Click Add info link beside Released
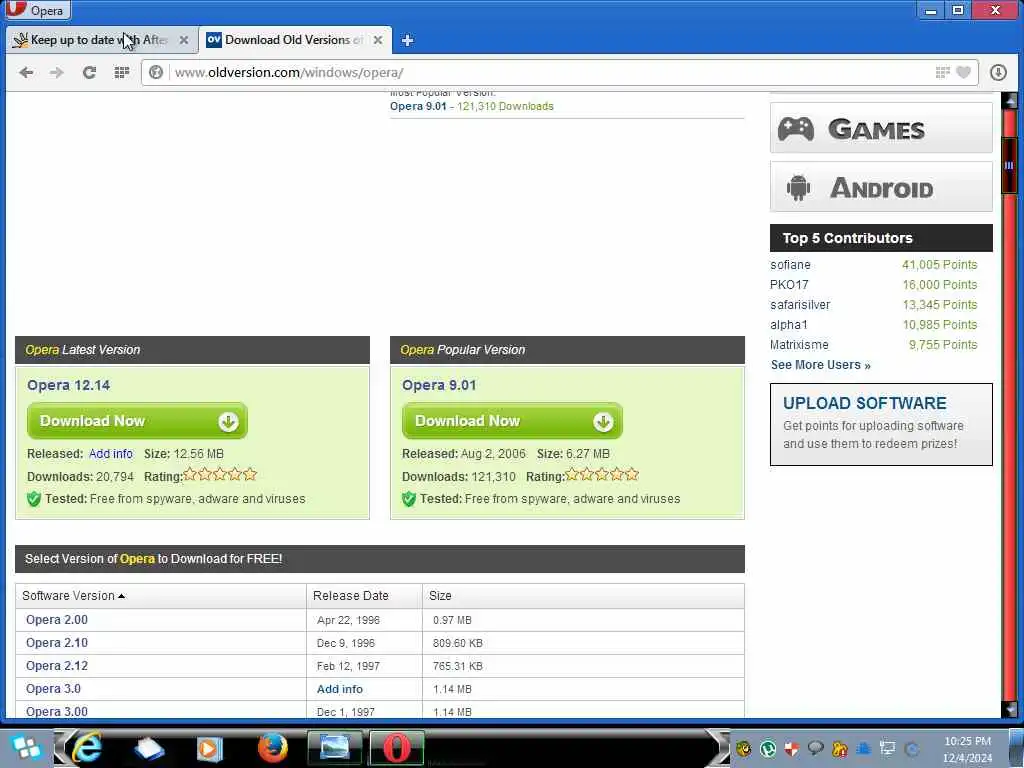Screen dimensions: 1024x768 click(110, 454)
